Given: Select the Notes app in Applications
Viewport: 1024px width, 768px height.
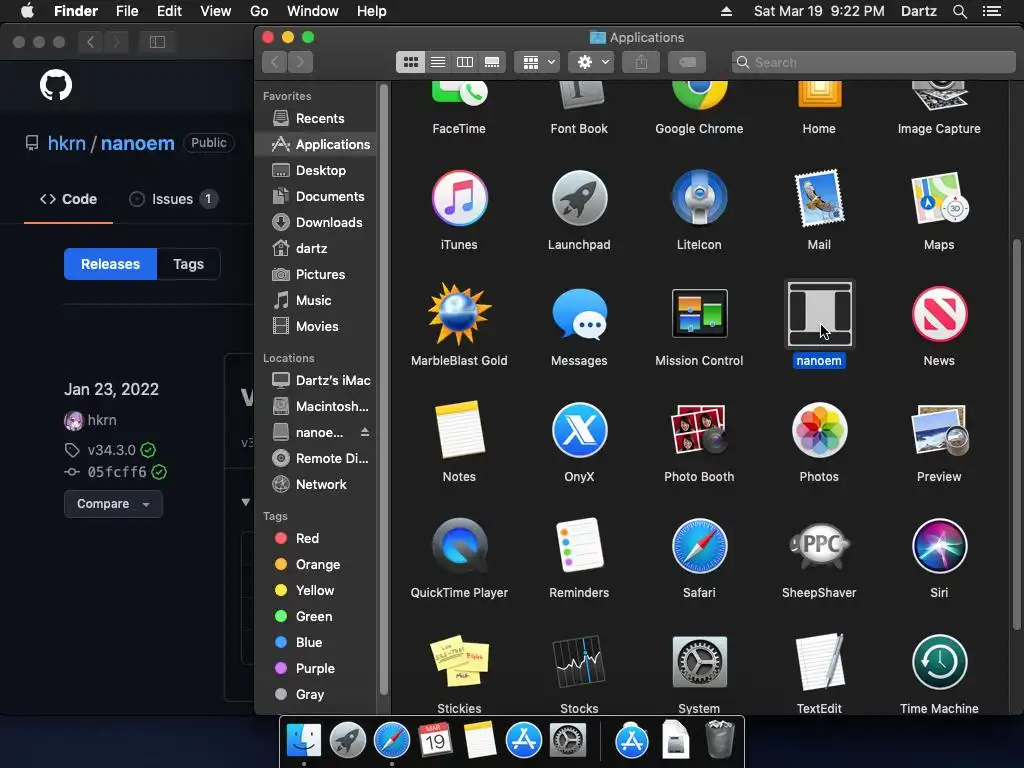Looking at the screenshot, I should tap(459, 430).
